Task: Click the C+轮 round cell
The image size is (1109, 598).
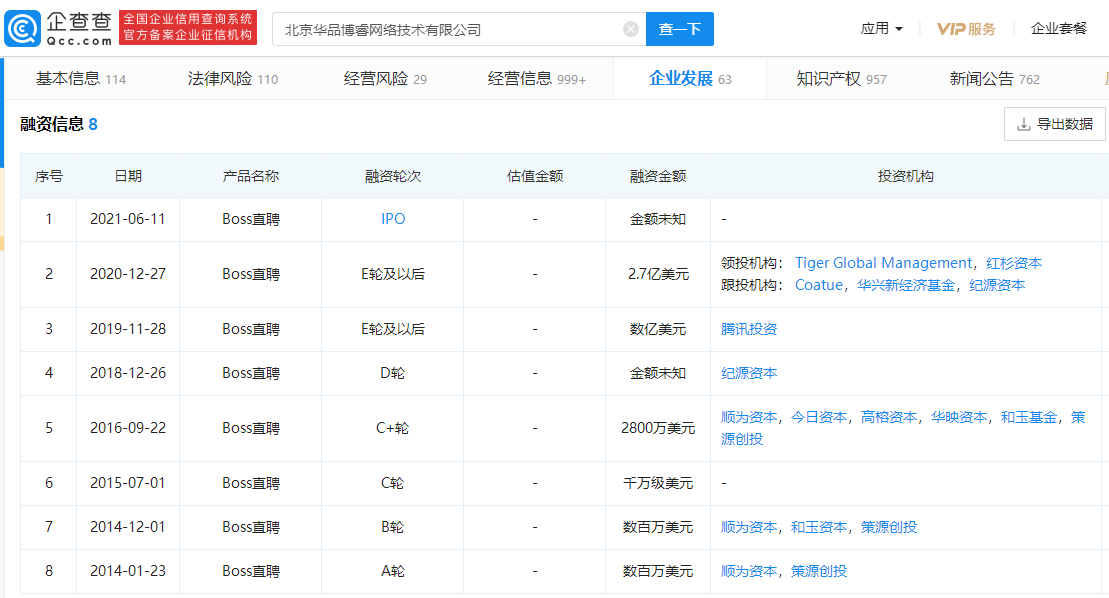Action: (x=393, y=428)
